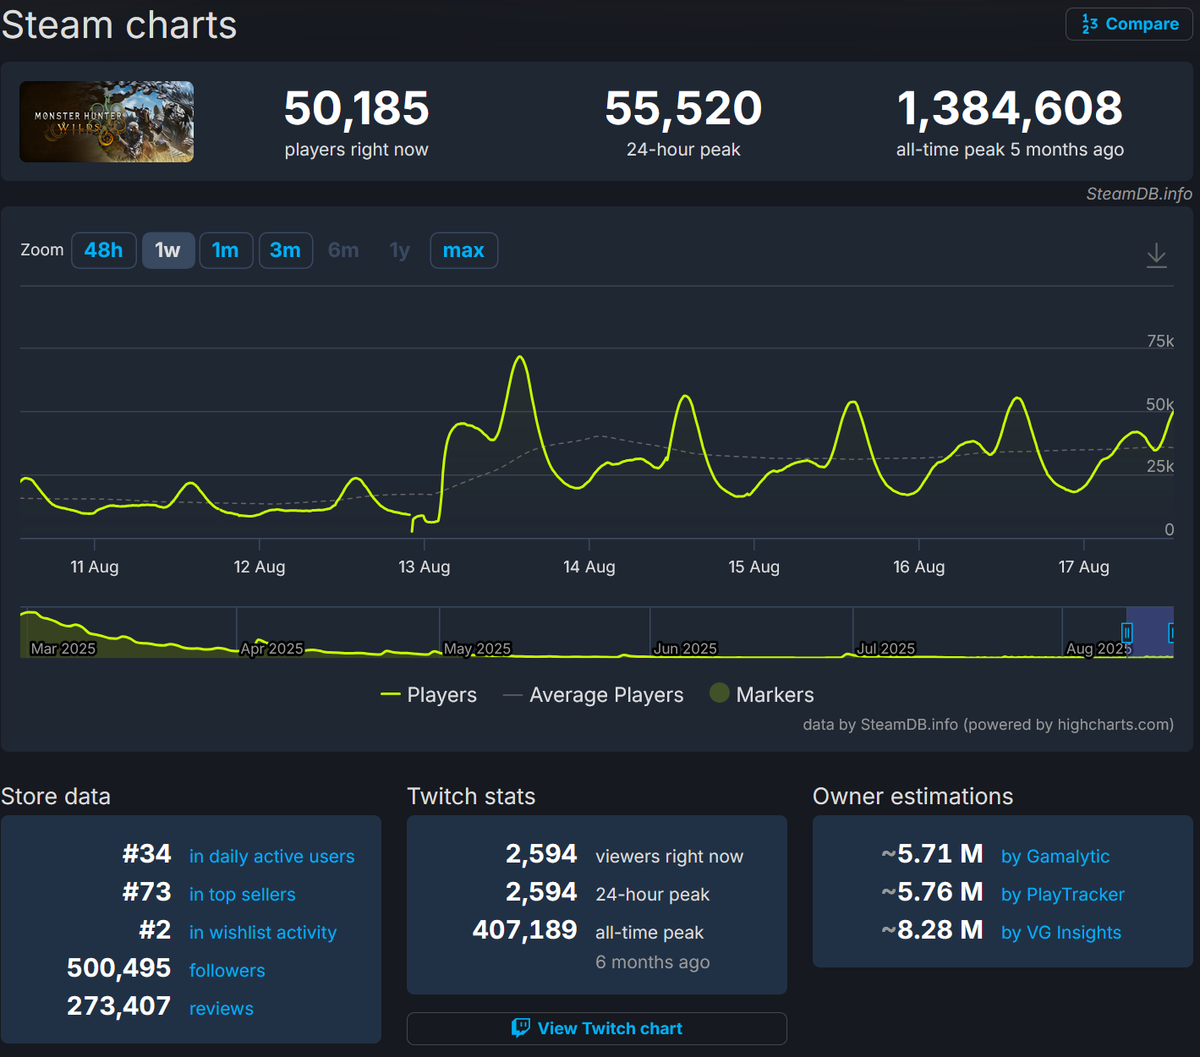Screen dimensions: 1200x1057
Task: Toggle the Players series in legend
Action: pyautogui.click(x=430, y=695)
